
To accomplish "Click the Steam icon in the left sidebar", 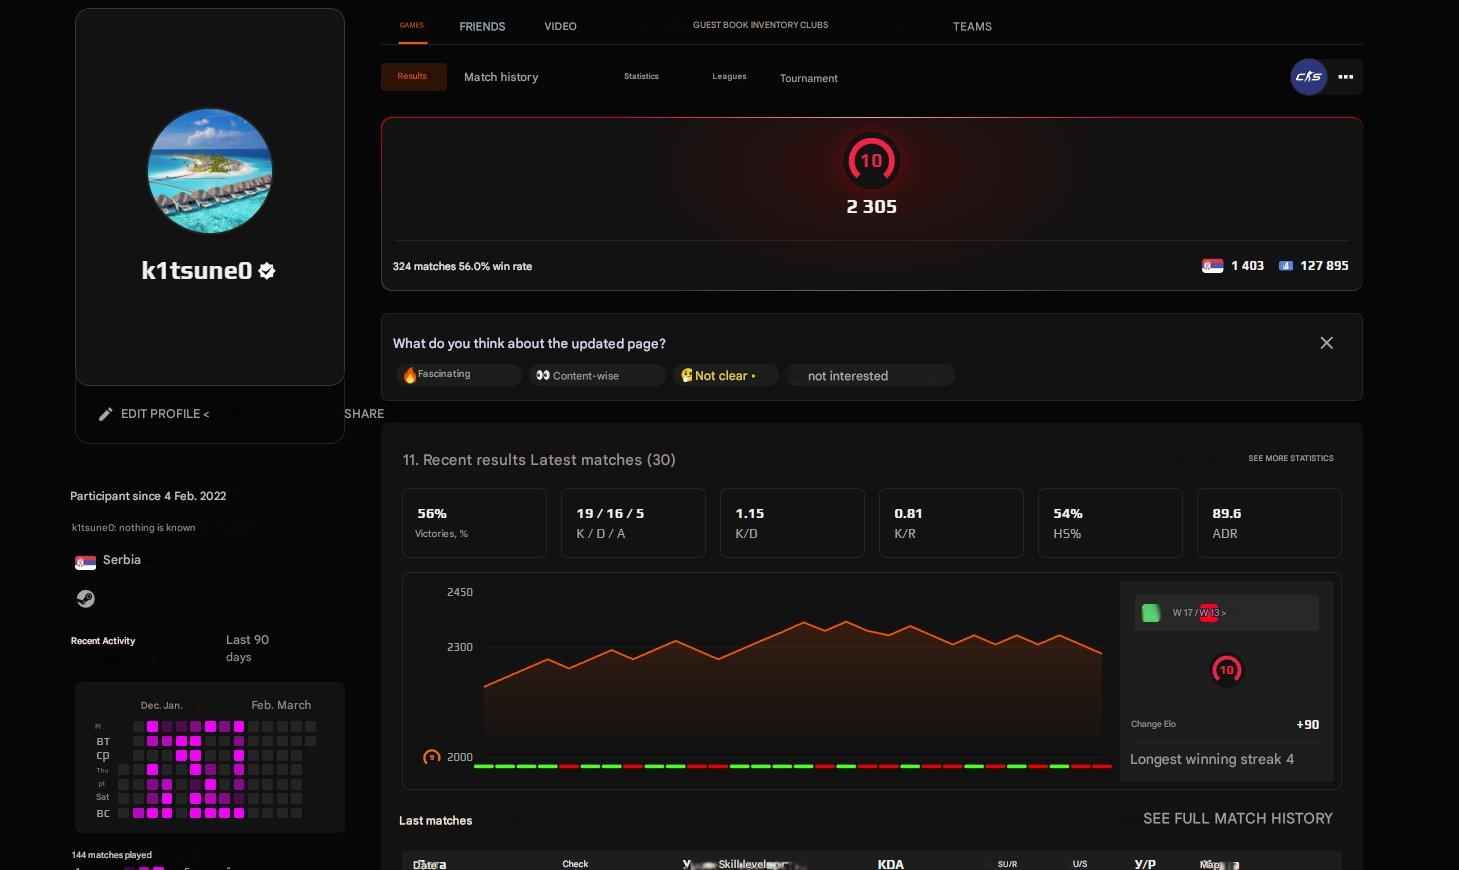I will (x=85, y=598).
